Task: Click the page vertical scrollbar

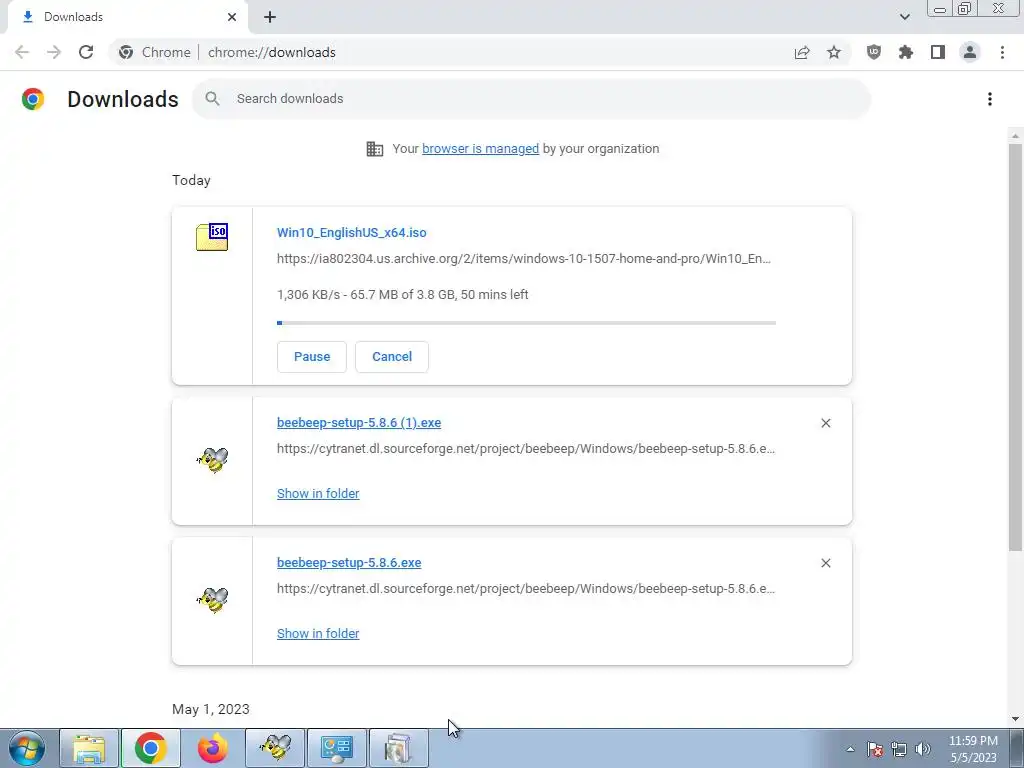Action: [1015, 346]
